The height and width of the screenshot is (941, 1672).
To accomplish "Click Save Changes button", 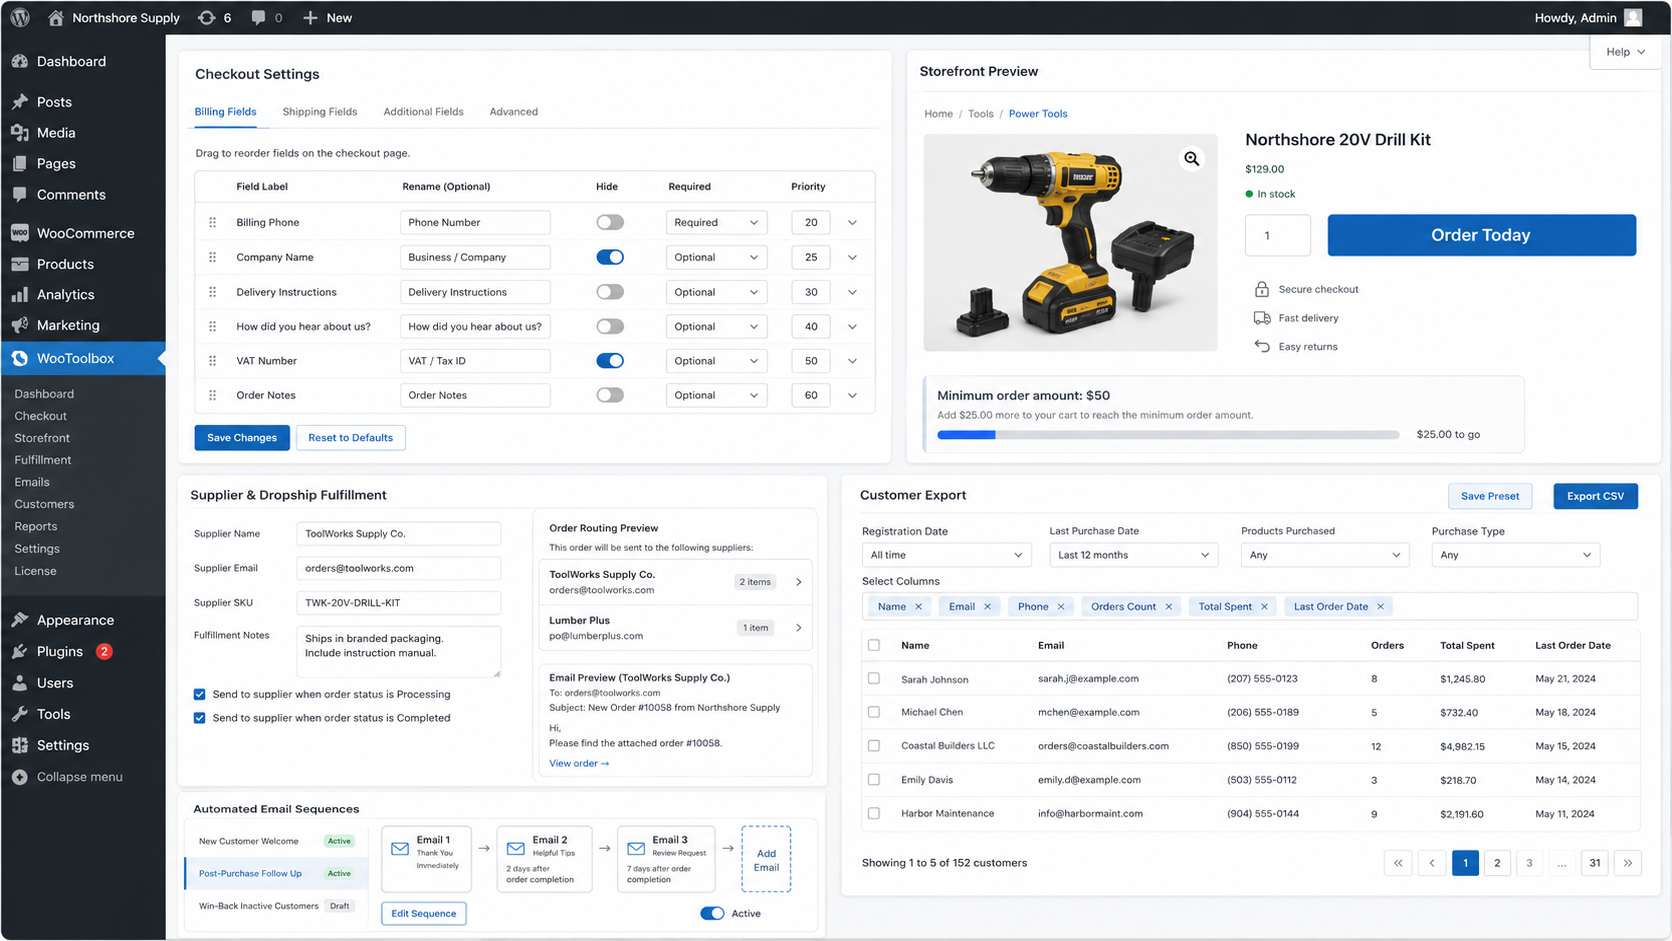I will tap(242, 438).
